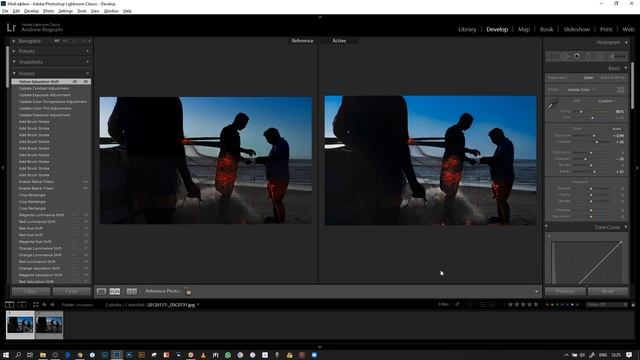Viewport: 640px width, 360px height.
Task: Open second window display icon in filmstrip bar
Action: click(22, 304)
